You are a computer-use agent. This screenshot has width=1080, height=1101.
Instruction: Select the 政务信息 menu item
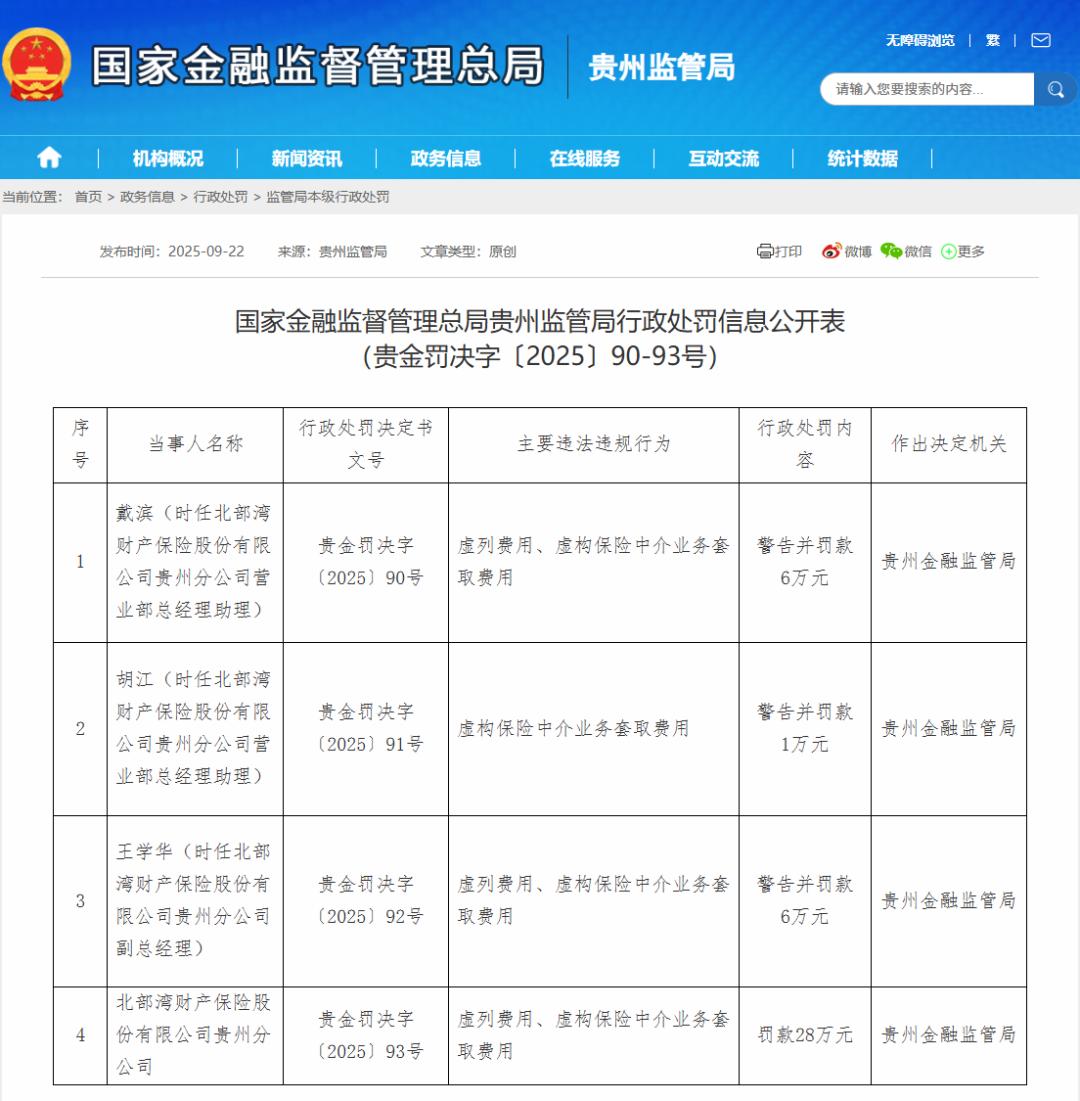445,158
